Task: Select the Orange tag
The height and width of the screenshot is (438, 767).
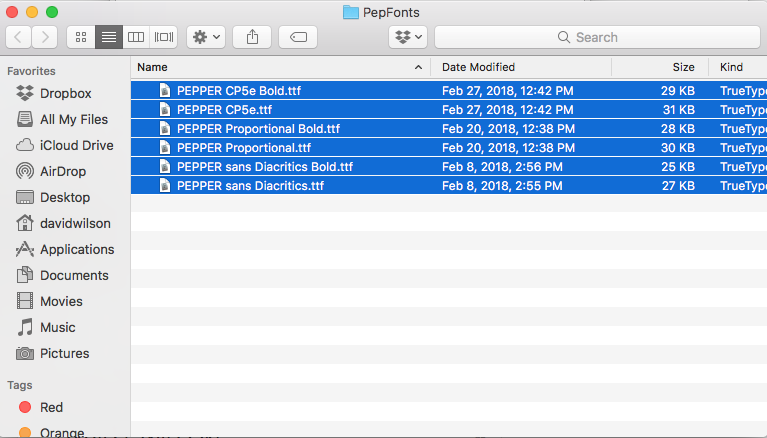Action: coord(65,432)
